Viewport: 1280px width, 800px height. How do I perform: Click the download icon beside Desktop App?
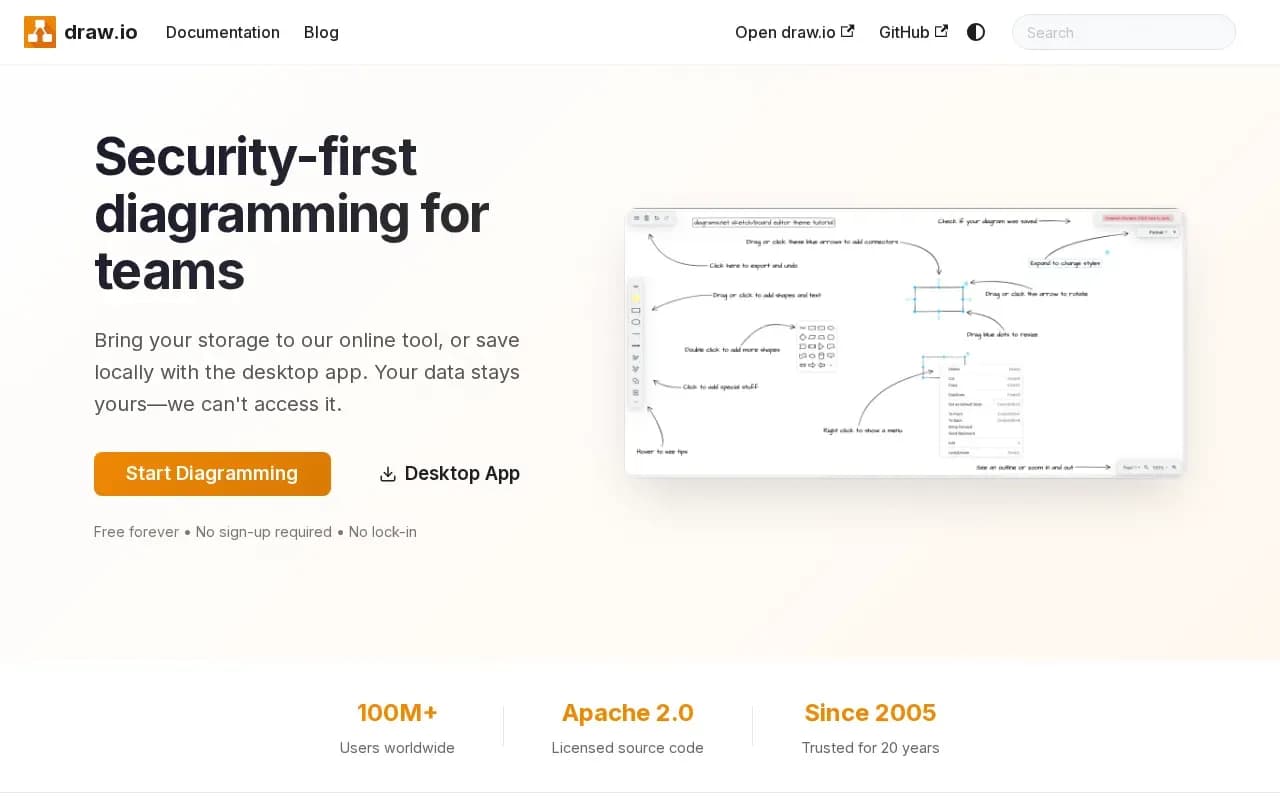point(388,474)
